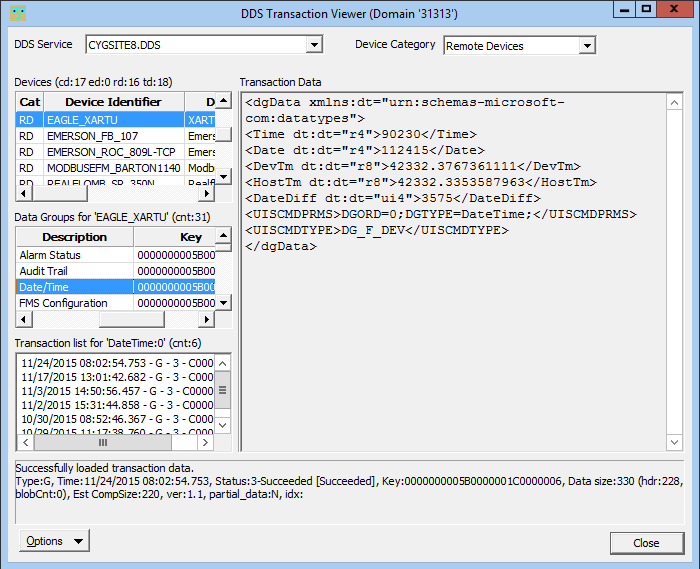Click the DateDiff line in transaction data
The height and width of the screenshot is (569, 700).
tap(393, 198)
